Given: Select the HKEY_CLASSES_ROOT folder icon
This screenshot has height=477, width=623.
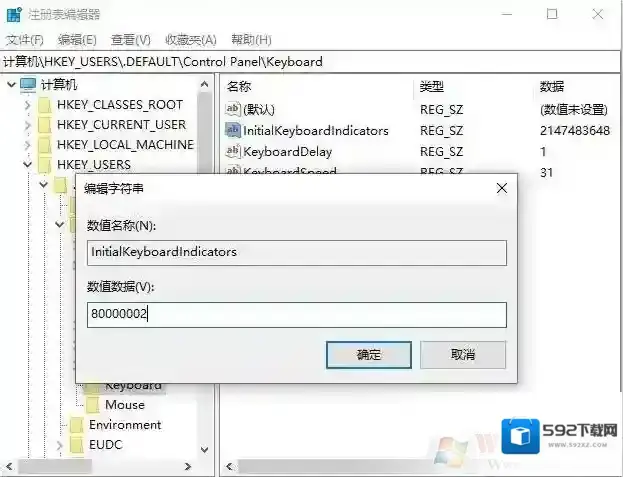Looking at the screenshot, I should pyautogui.click(x=45, y=105).
